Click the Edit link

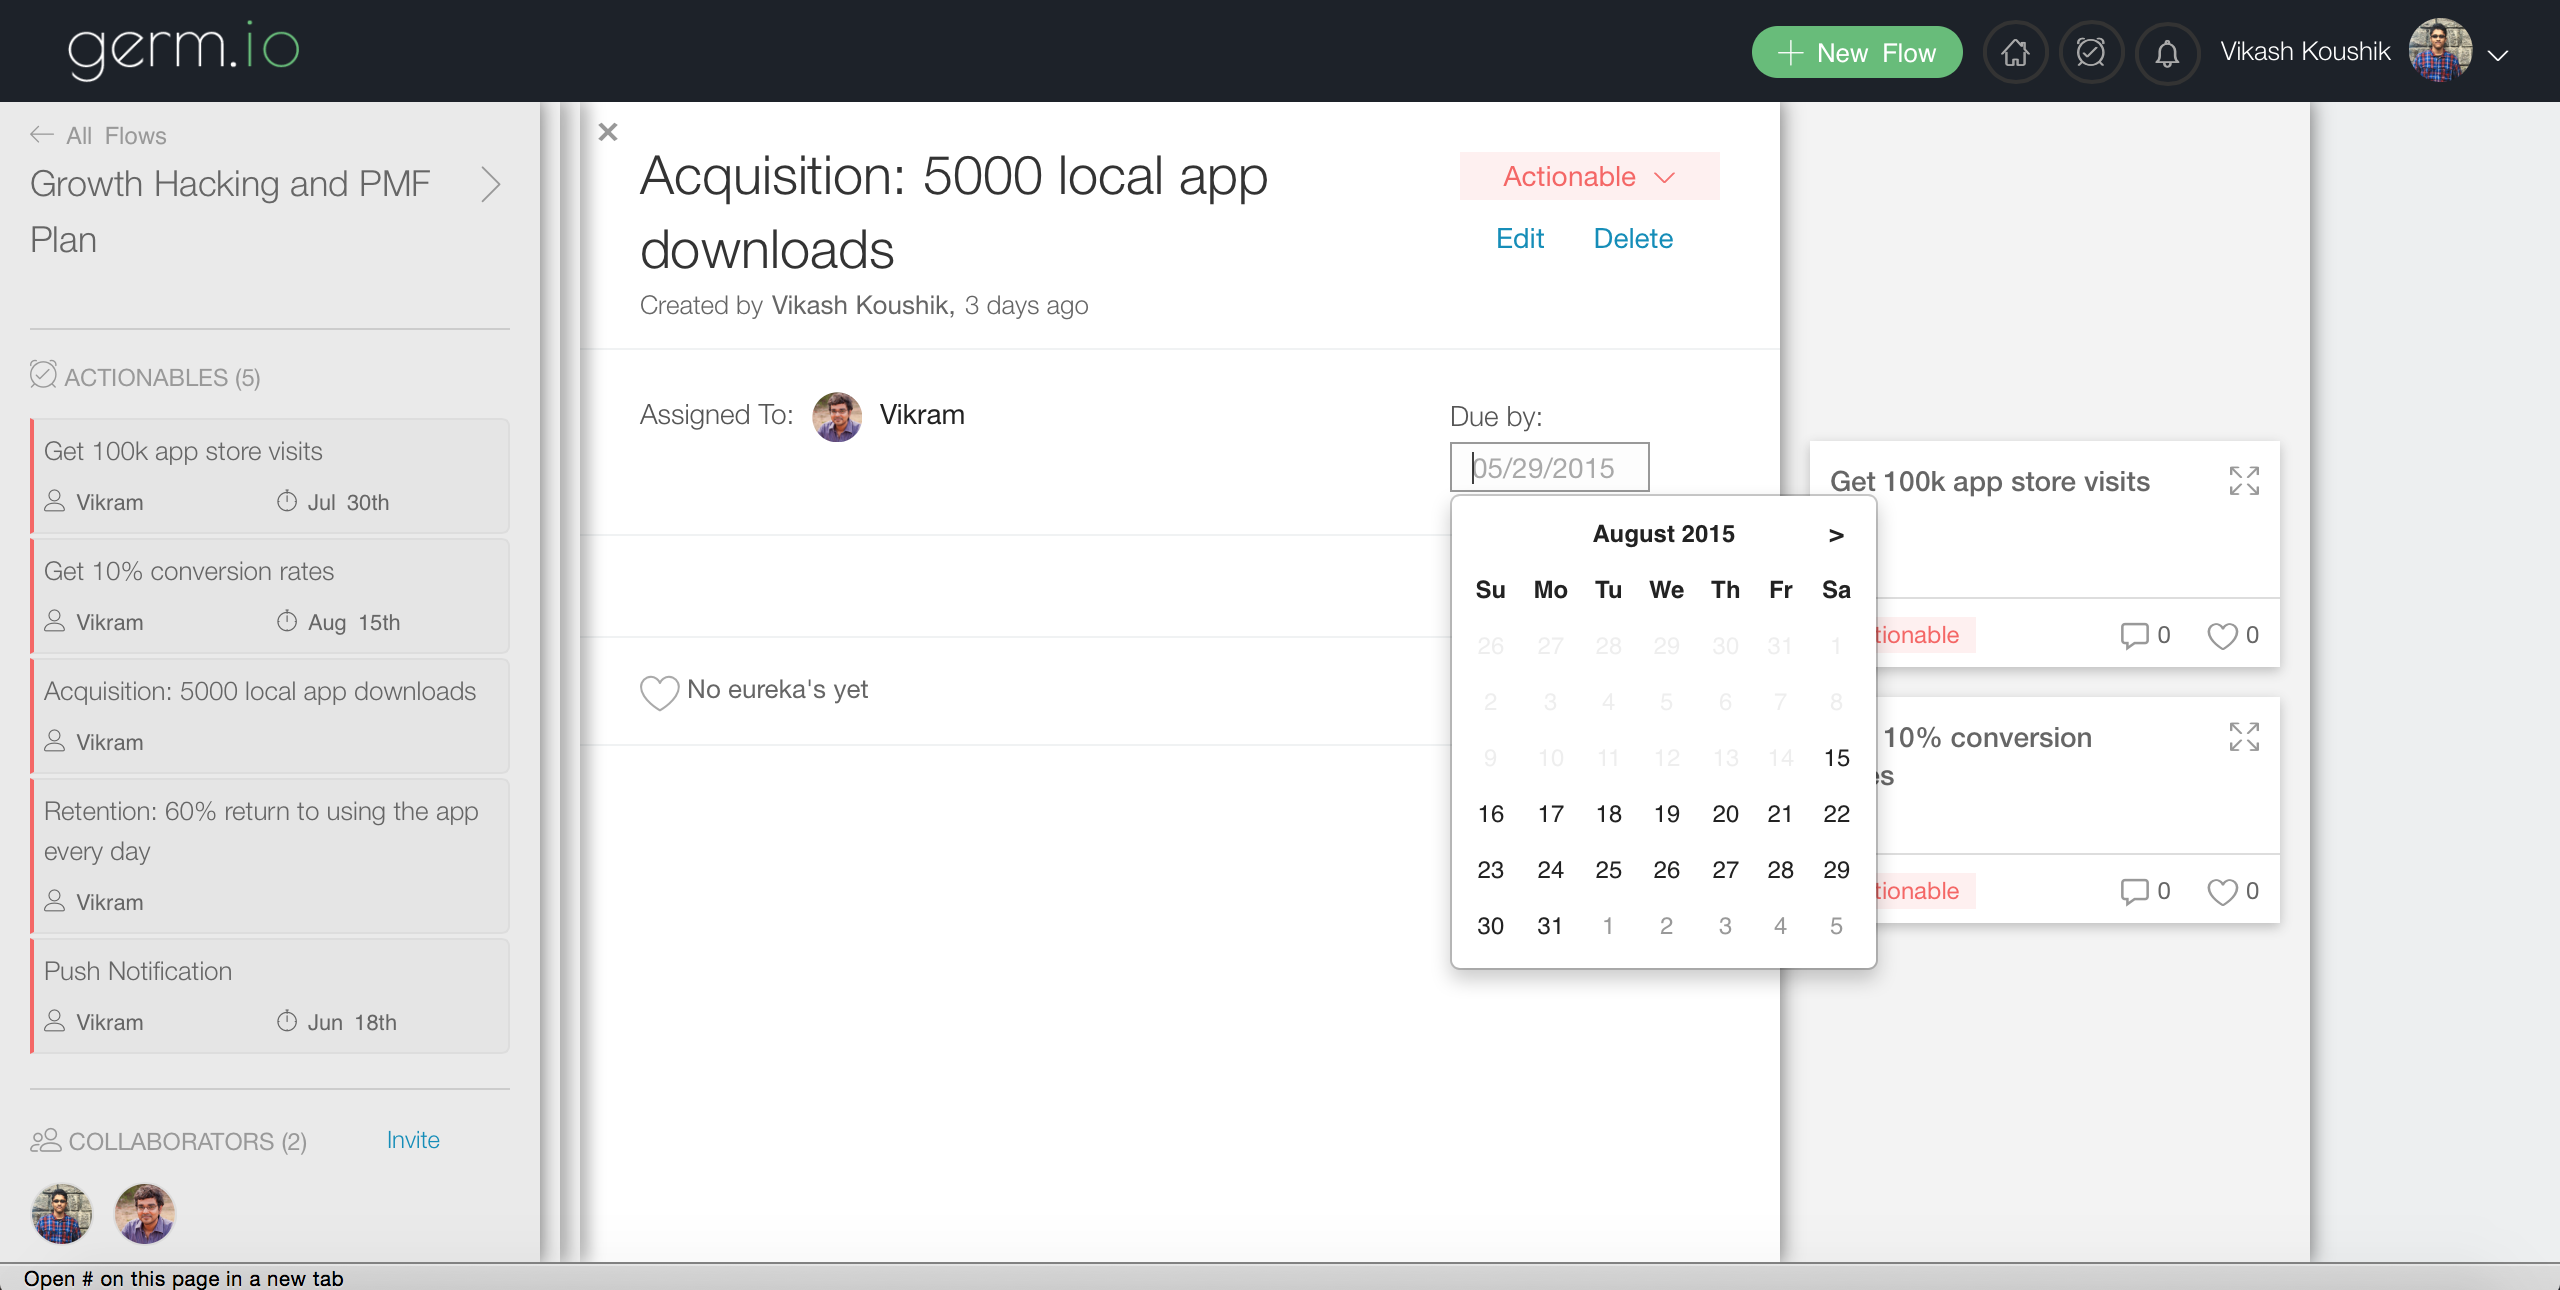pyautogui.click(x=1519, y=239)
